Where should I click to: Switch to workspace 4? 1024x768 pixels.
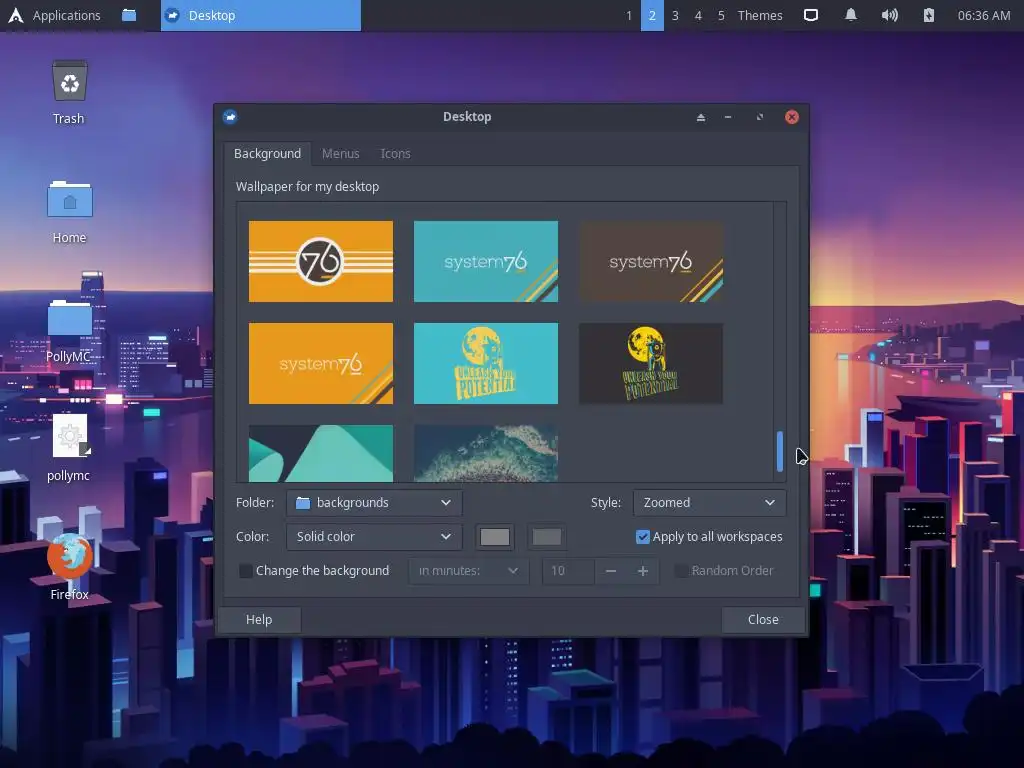coord(698,16)
